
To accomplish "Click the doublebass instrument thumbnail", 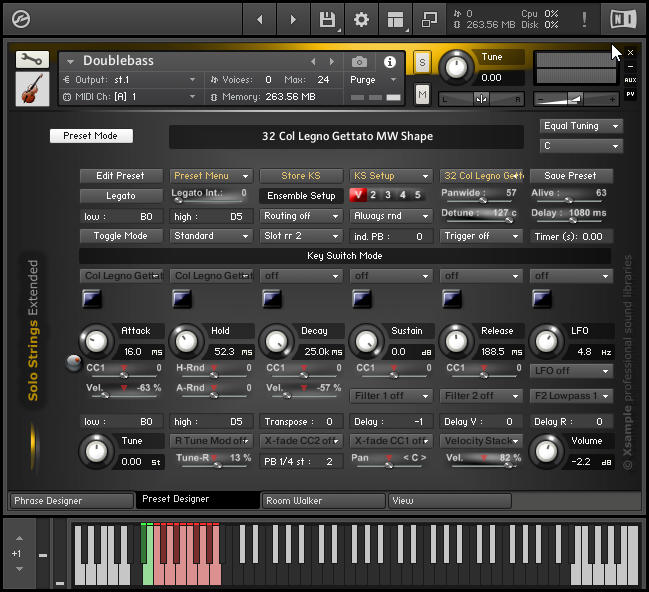I will tap(32, 89).
